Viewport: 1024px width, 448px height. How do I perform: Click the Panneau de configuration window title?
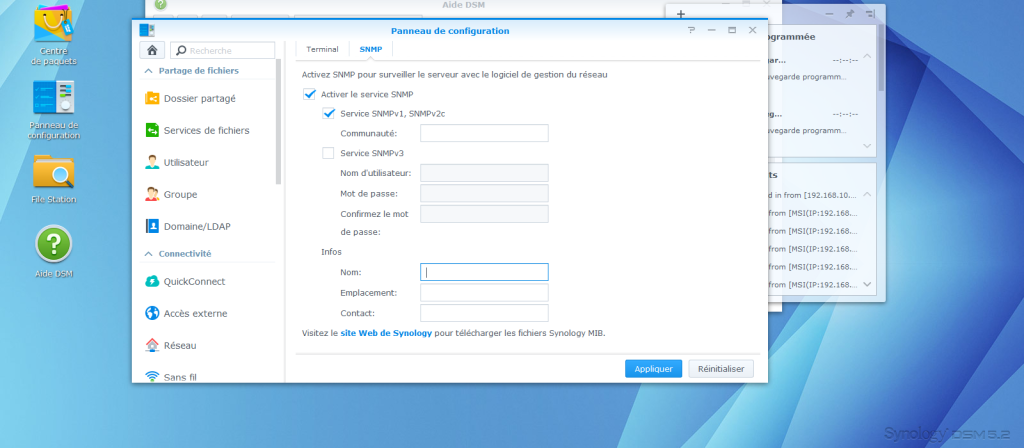450,31
